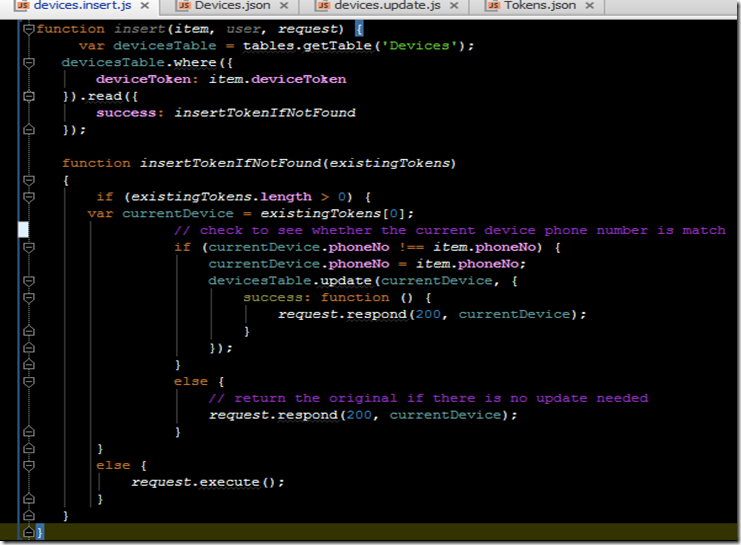Image resolution: width=741 pixels, height=545 pixels.
Task: Collapse the if (existingTokens.length > 0) block
Action: click(x=29, y=197)
